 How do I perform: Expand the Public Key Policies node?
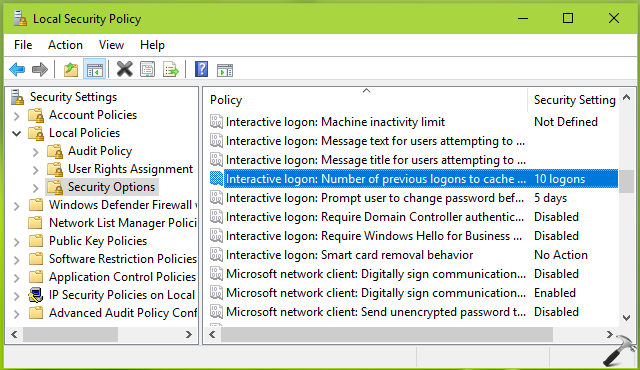tap(16, 242)
